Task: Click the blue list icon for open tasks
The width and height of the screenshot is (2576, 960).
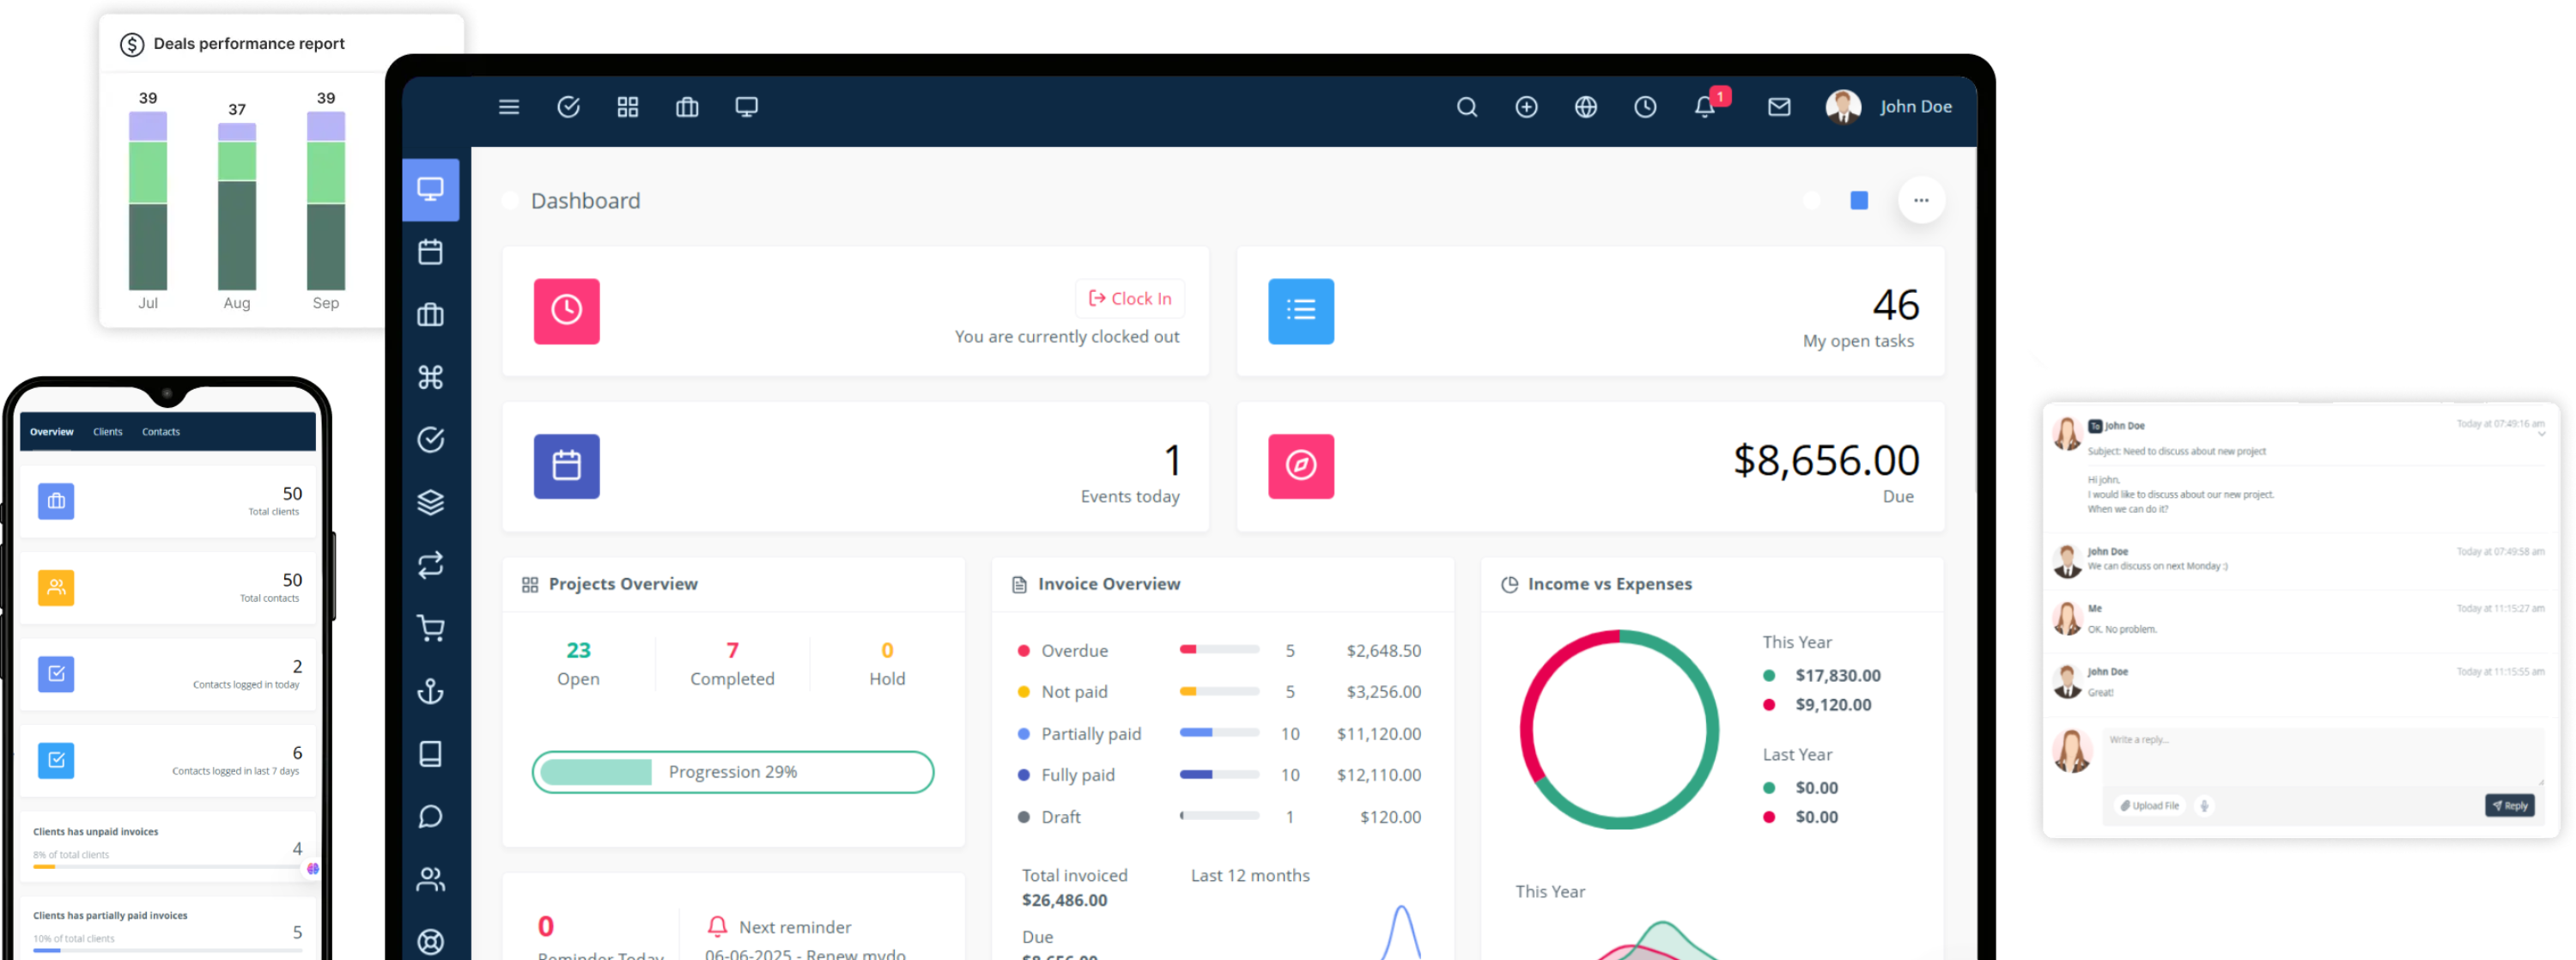Action: coord(1301,311)
